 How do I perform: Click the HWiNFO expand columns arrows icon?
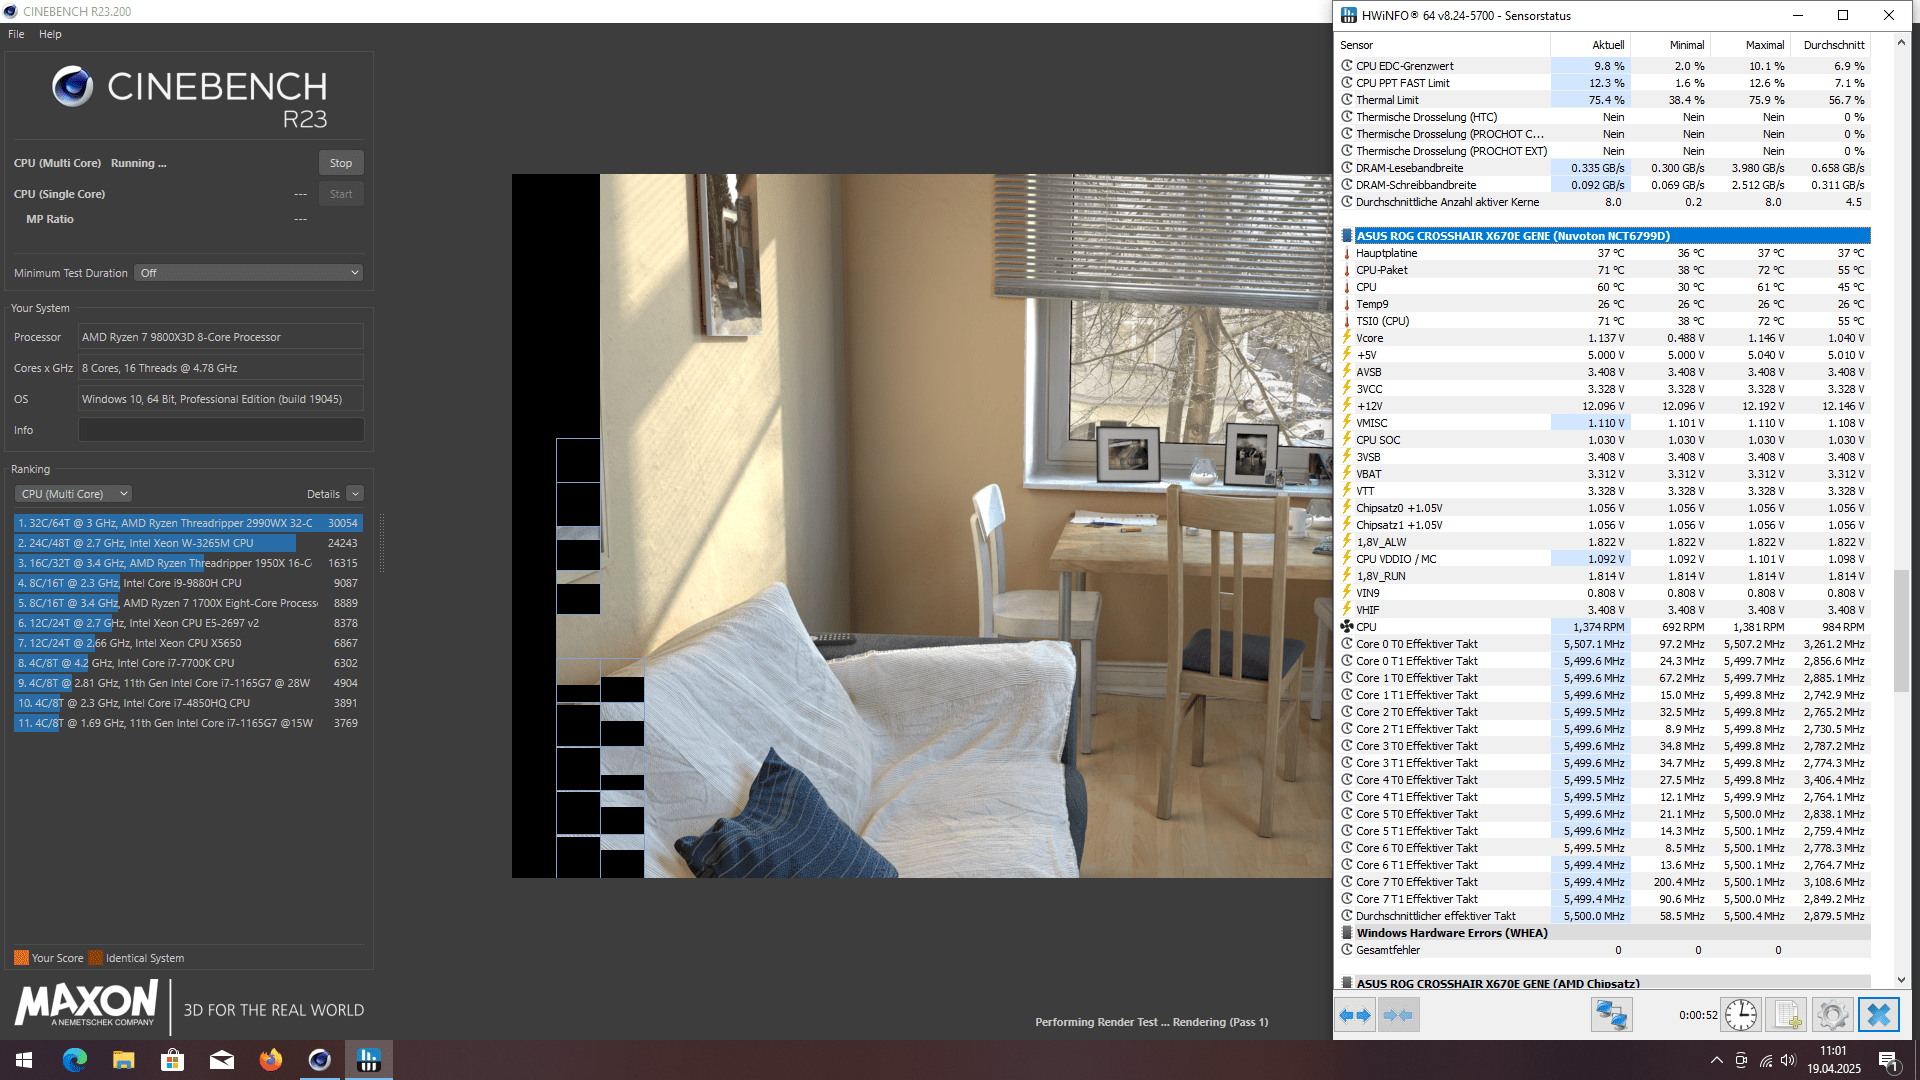click(1355, 1015)
